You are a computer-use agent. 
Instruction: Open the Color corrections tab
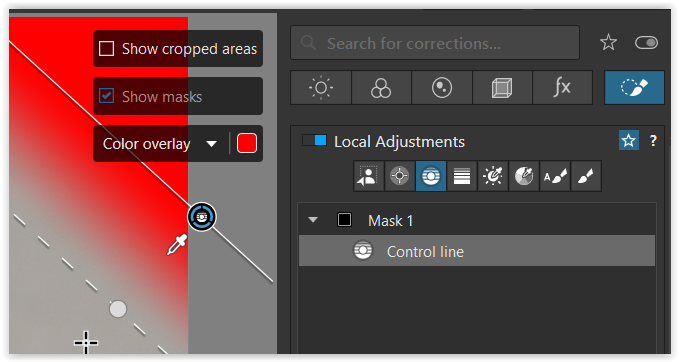point(381,88)
